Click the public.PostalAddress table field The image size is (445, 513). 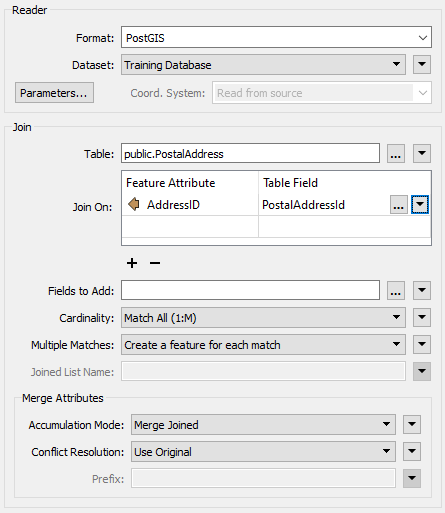coord(250,153)
